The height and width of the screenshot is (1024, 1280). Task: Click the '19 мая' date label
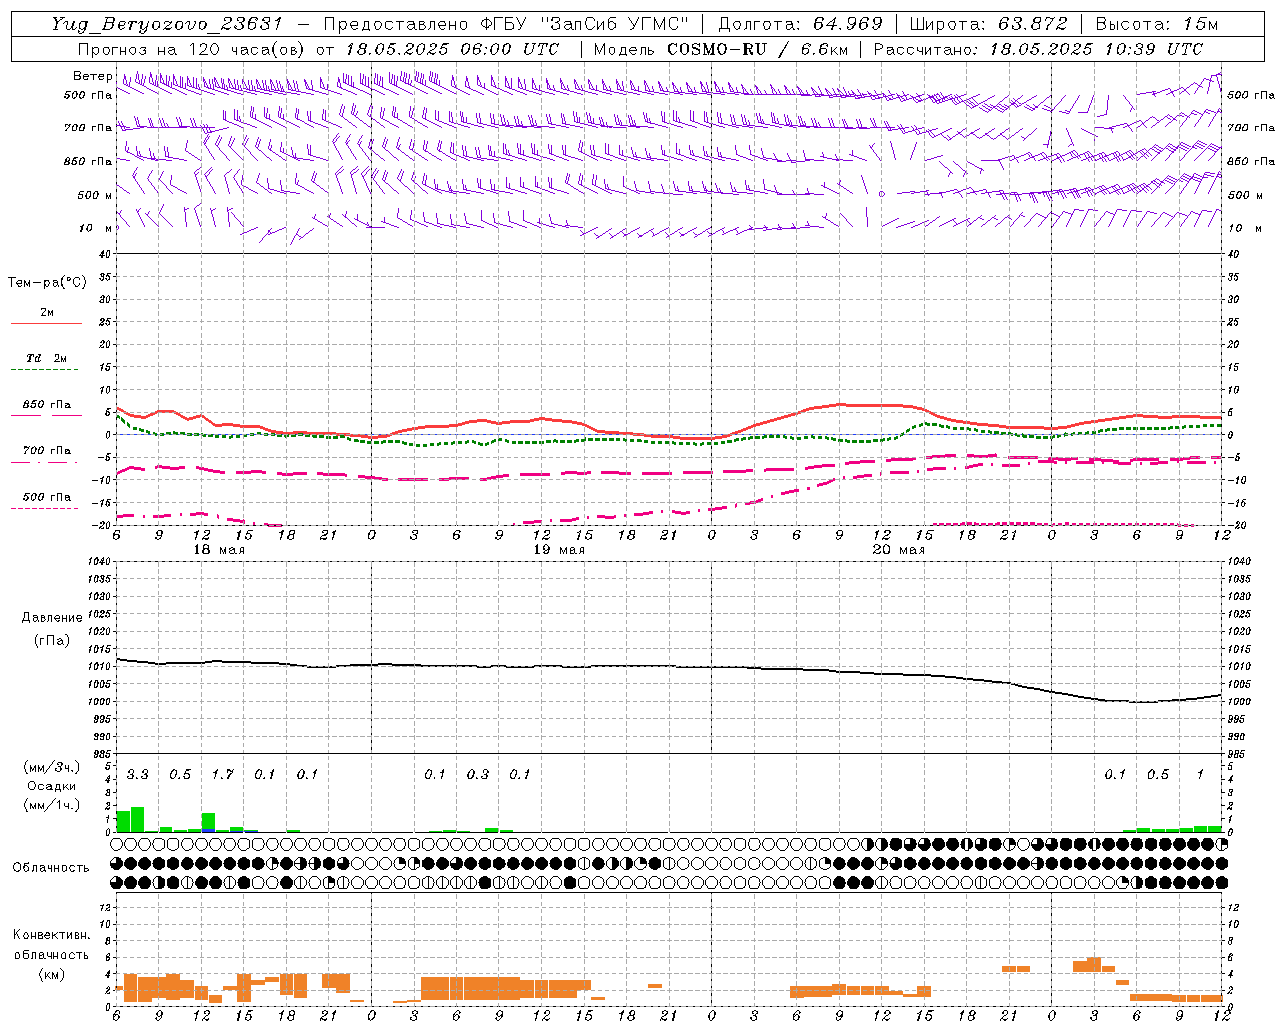coord(559,550)
